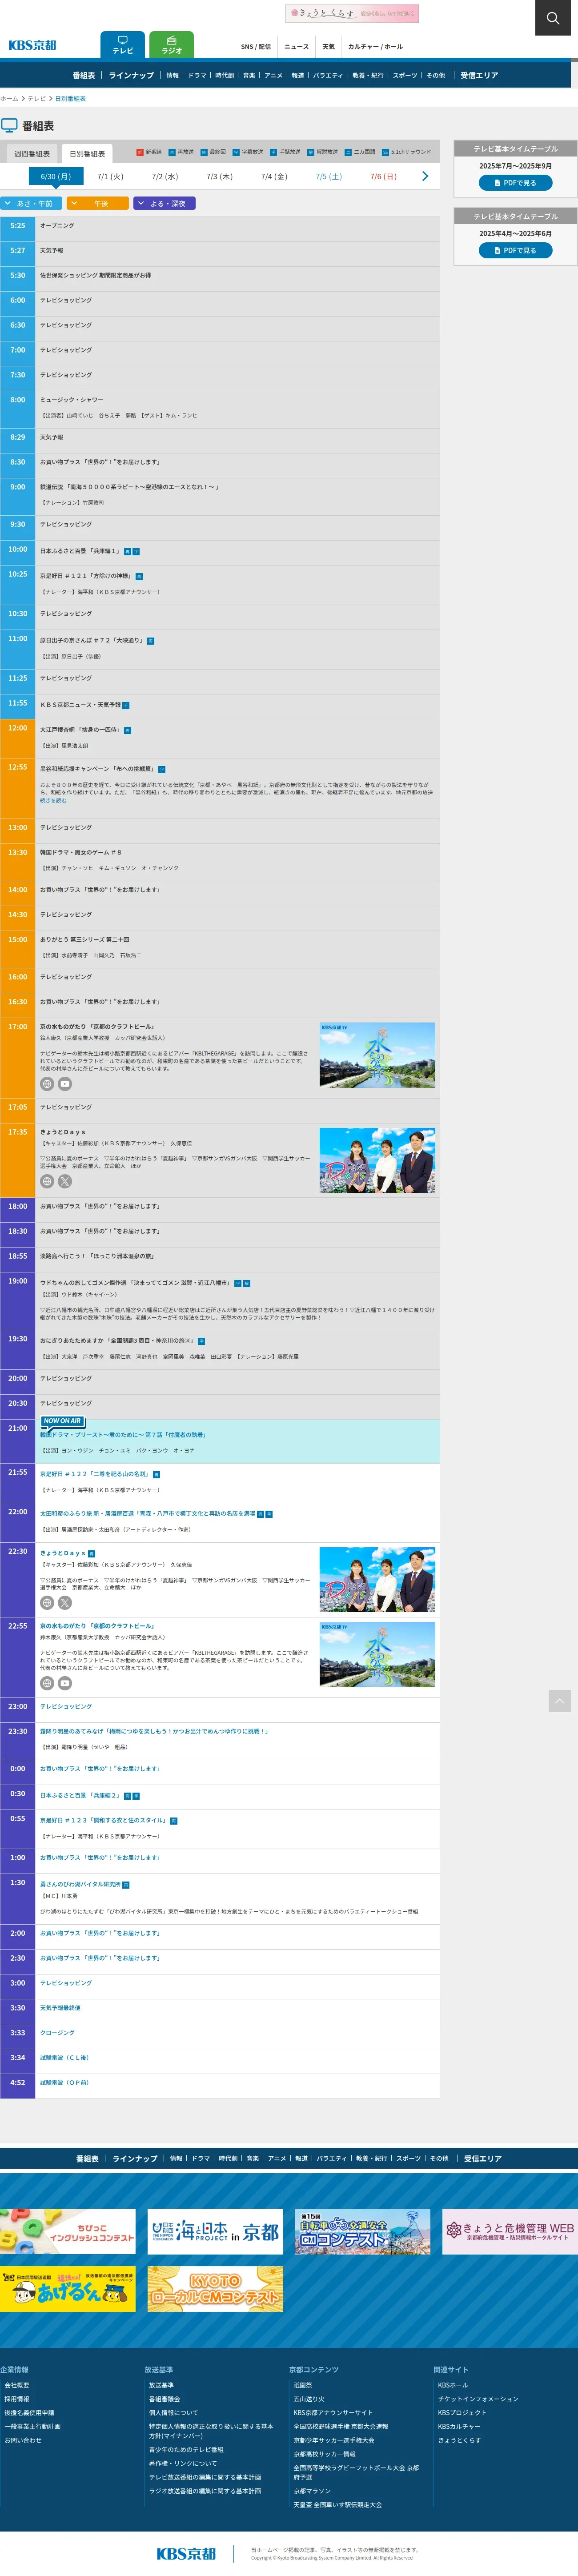View PDF for 2025年7月〜2025年9月 timetable

tap(515, 183)
